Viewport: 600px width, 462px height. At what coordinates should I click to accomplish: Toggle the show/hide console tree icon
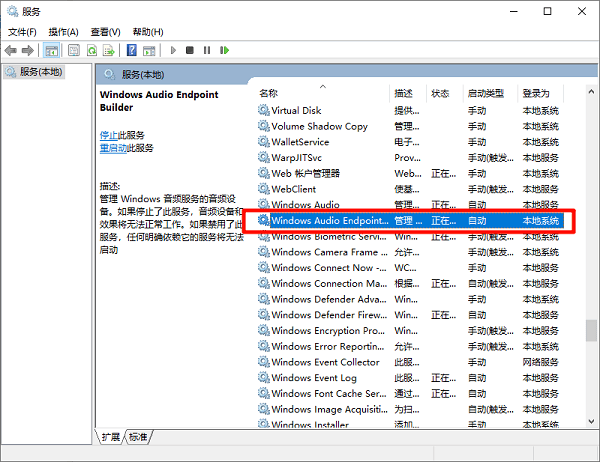51,50
